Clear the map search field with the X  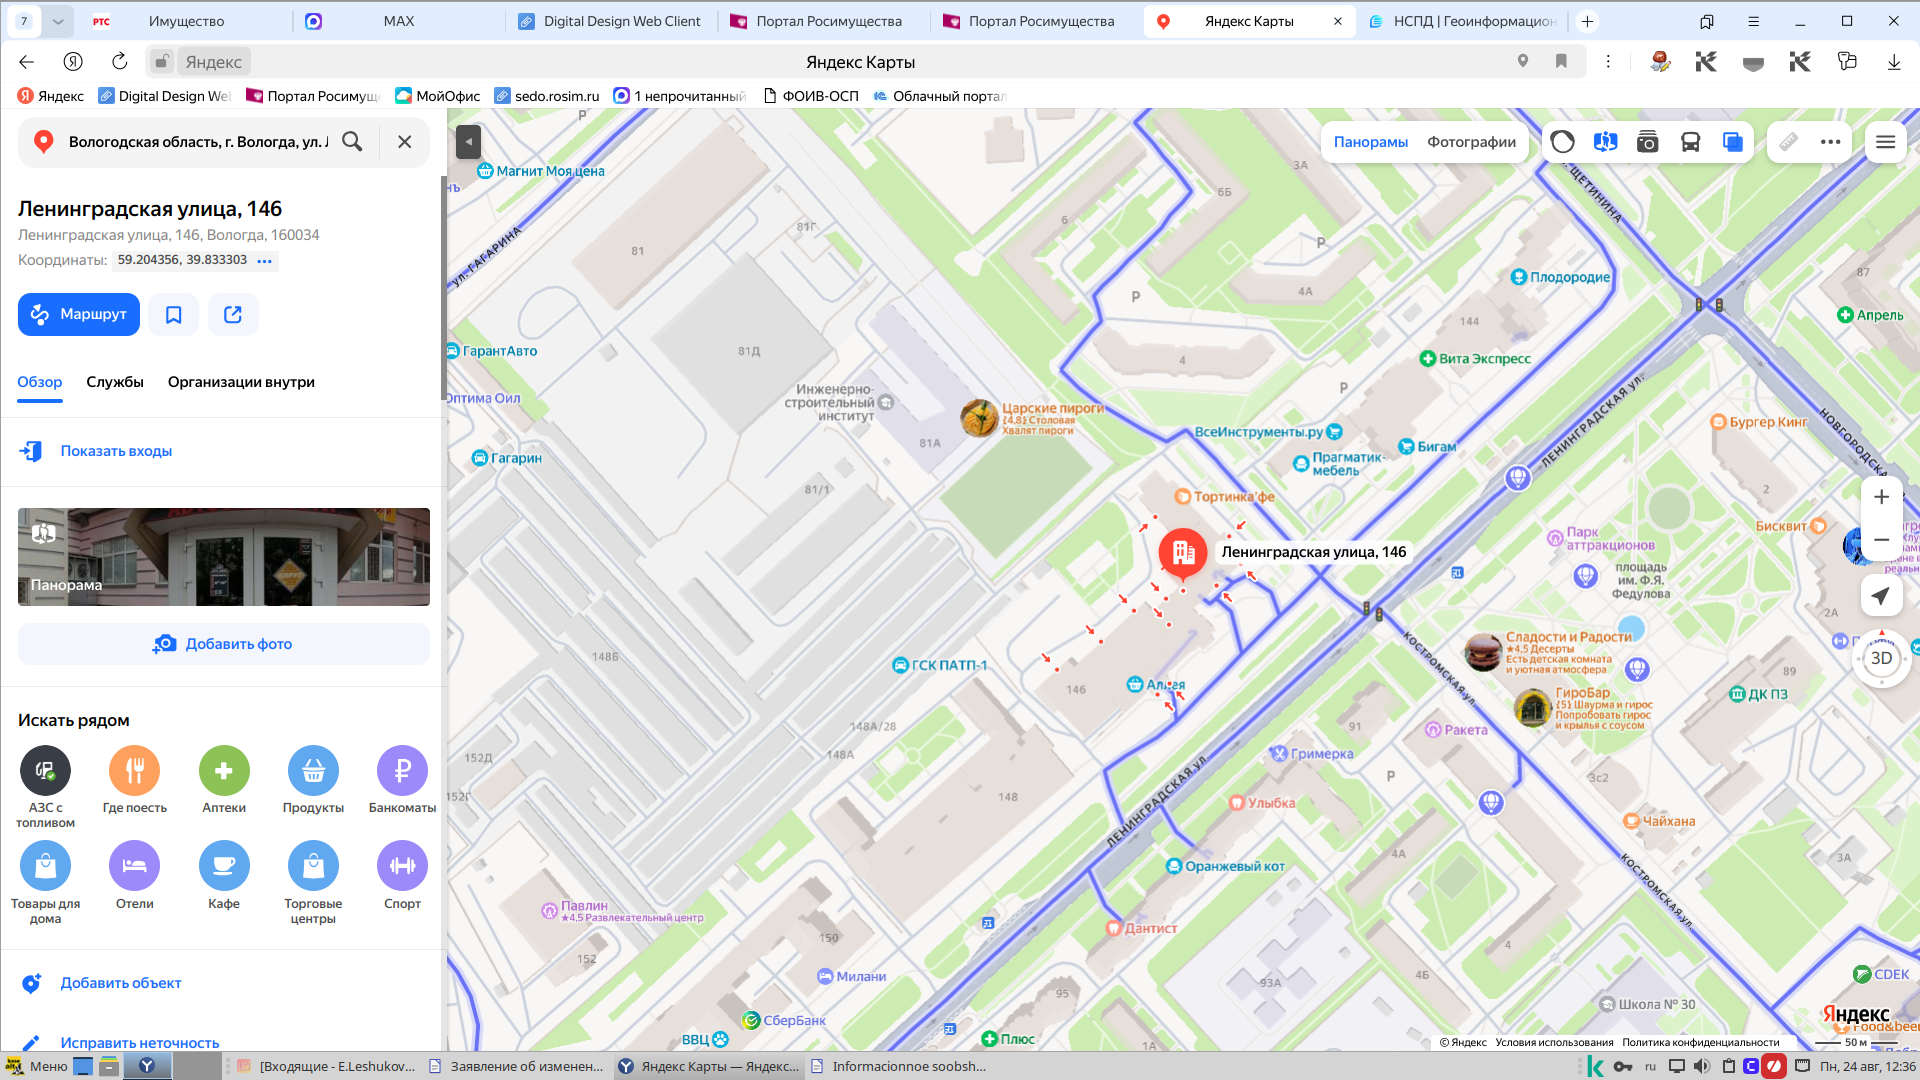coord(405,142)
